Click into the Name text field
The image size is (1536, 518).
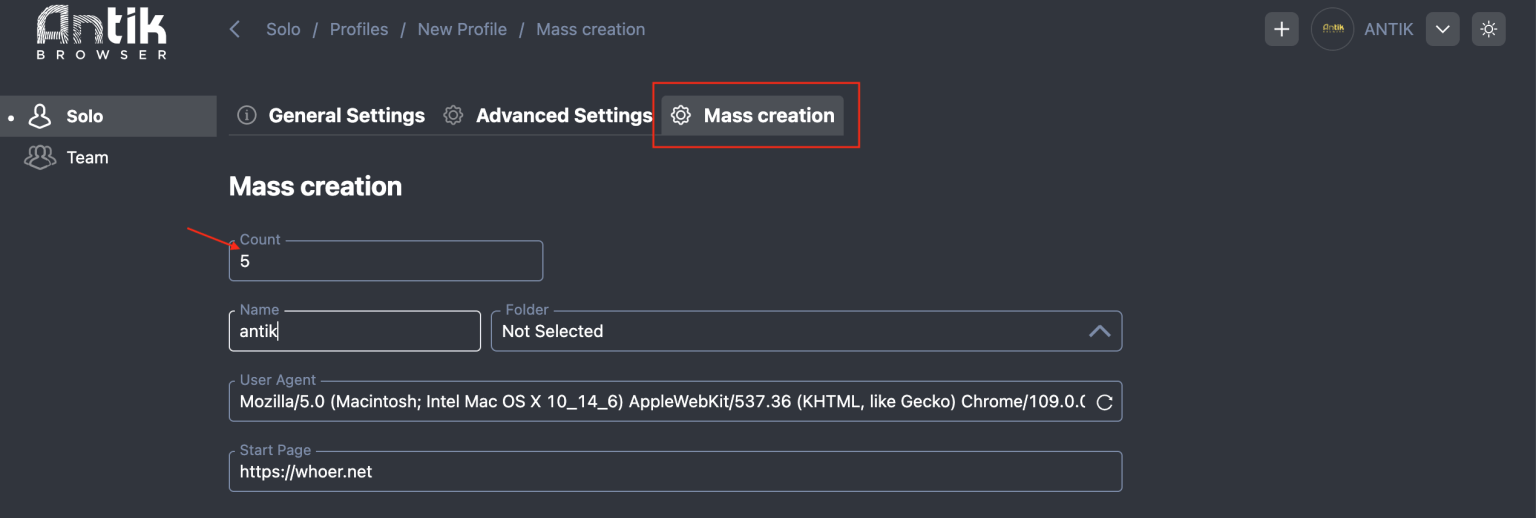pyautogui.click(x=354, y=331)
